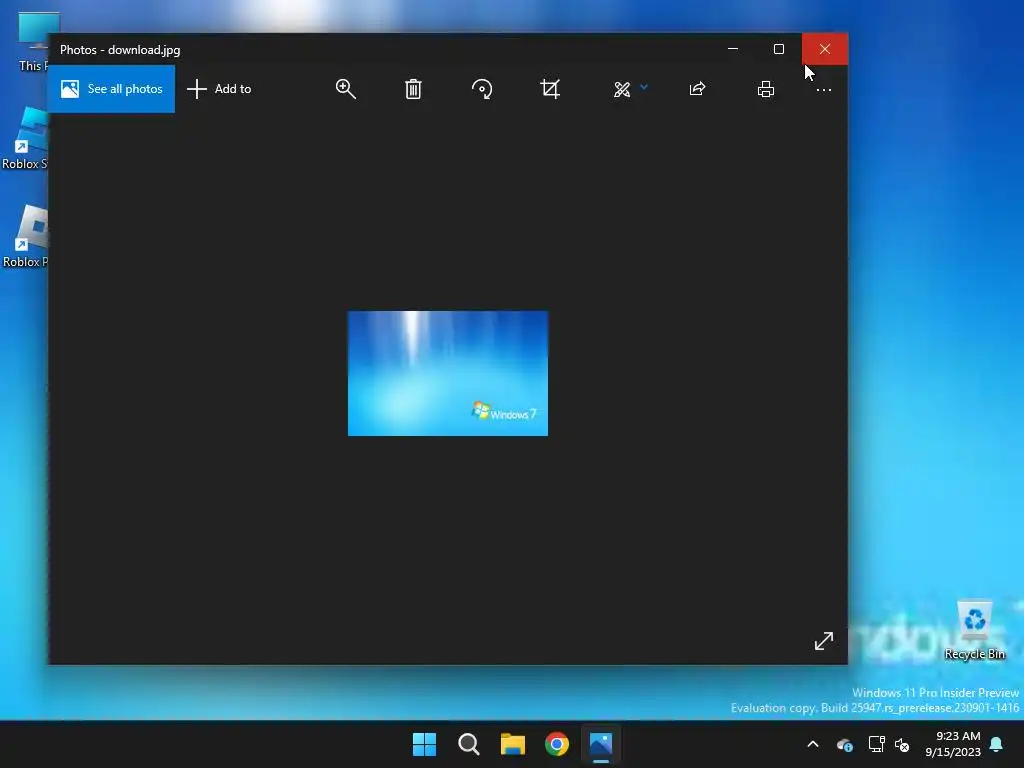The image size is (1024, 768).
Task: Click the Windows 7 photo preview
Action: [x=448, y=374]
